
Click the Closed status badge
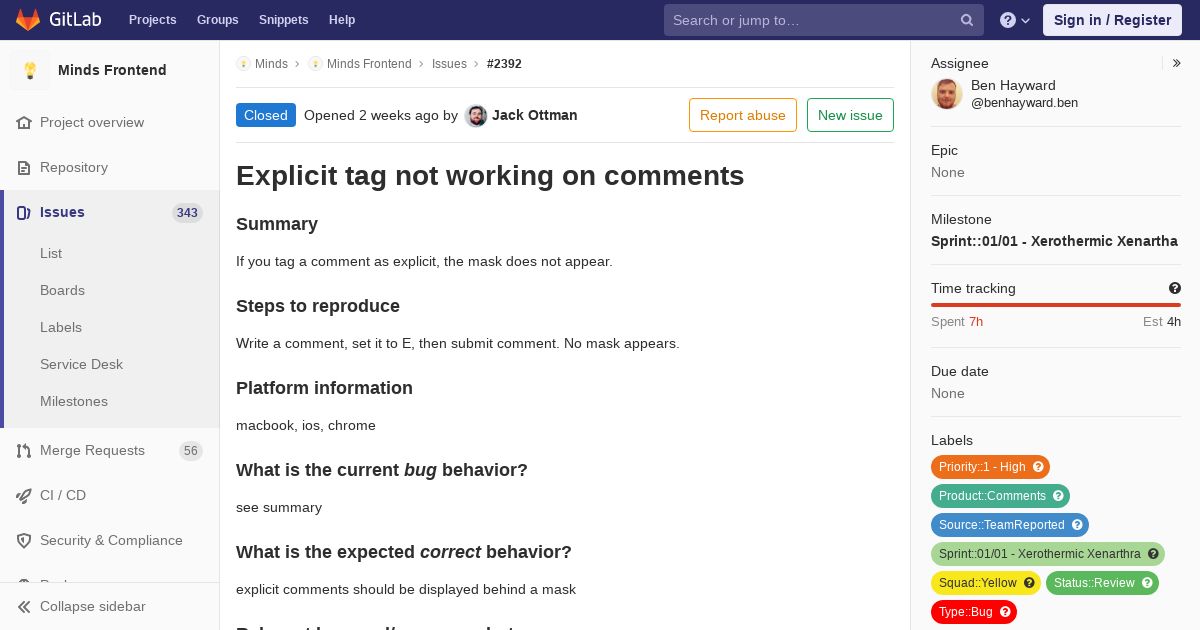(x=266, y=115)
